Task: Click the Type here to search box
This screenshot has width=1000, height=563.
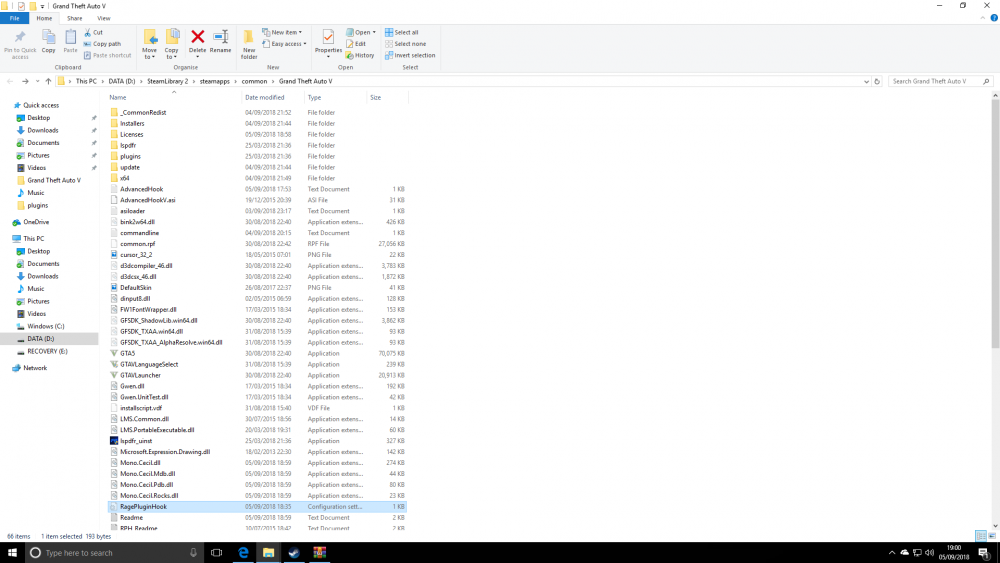Action: [113, 553]
